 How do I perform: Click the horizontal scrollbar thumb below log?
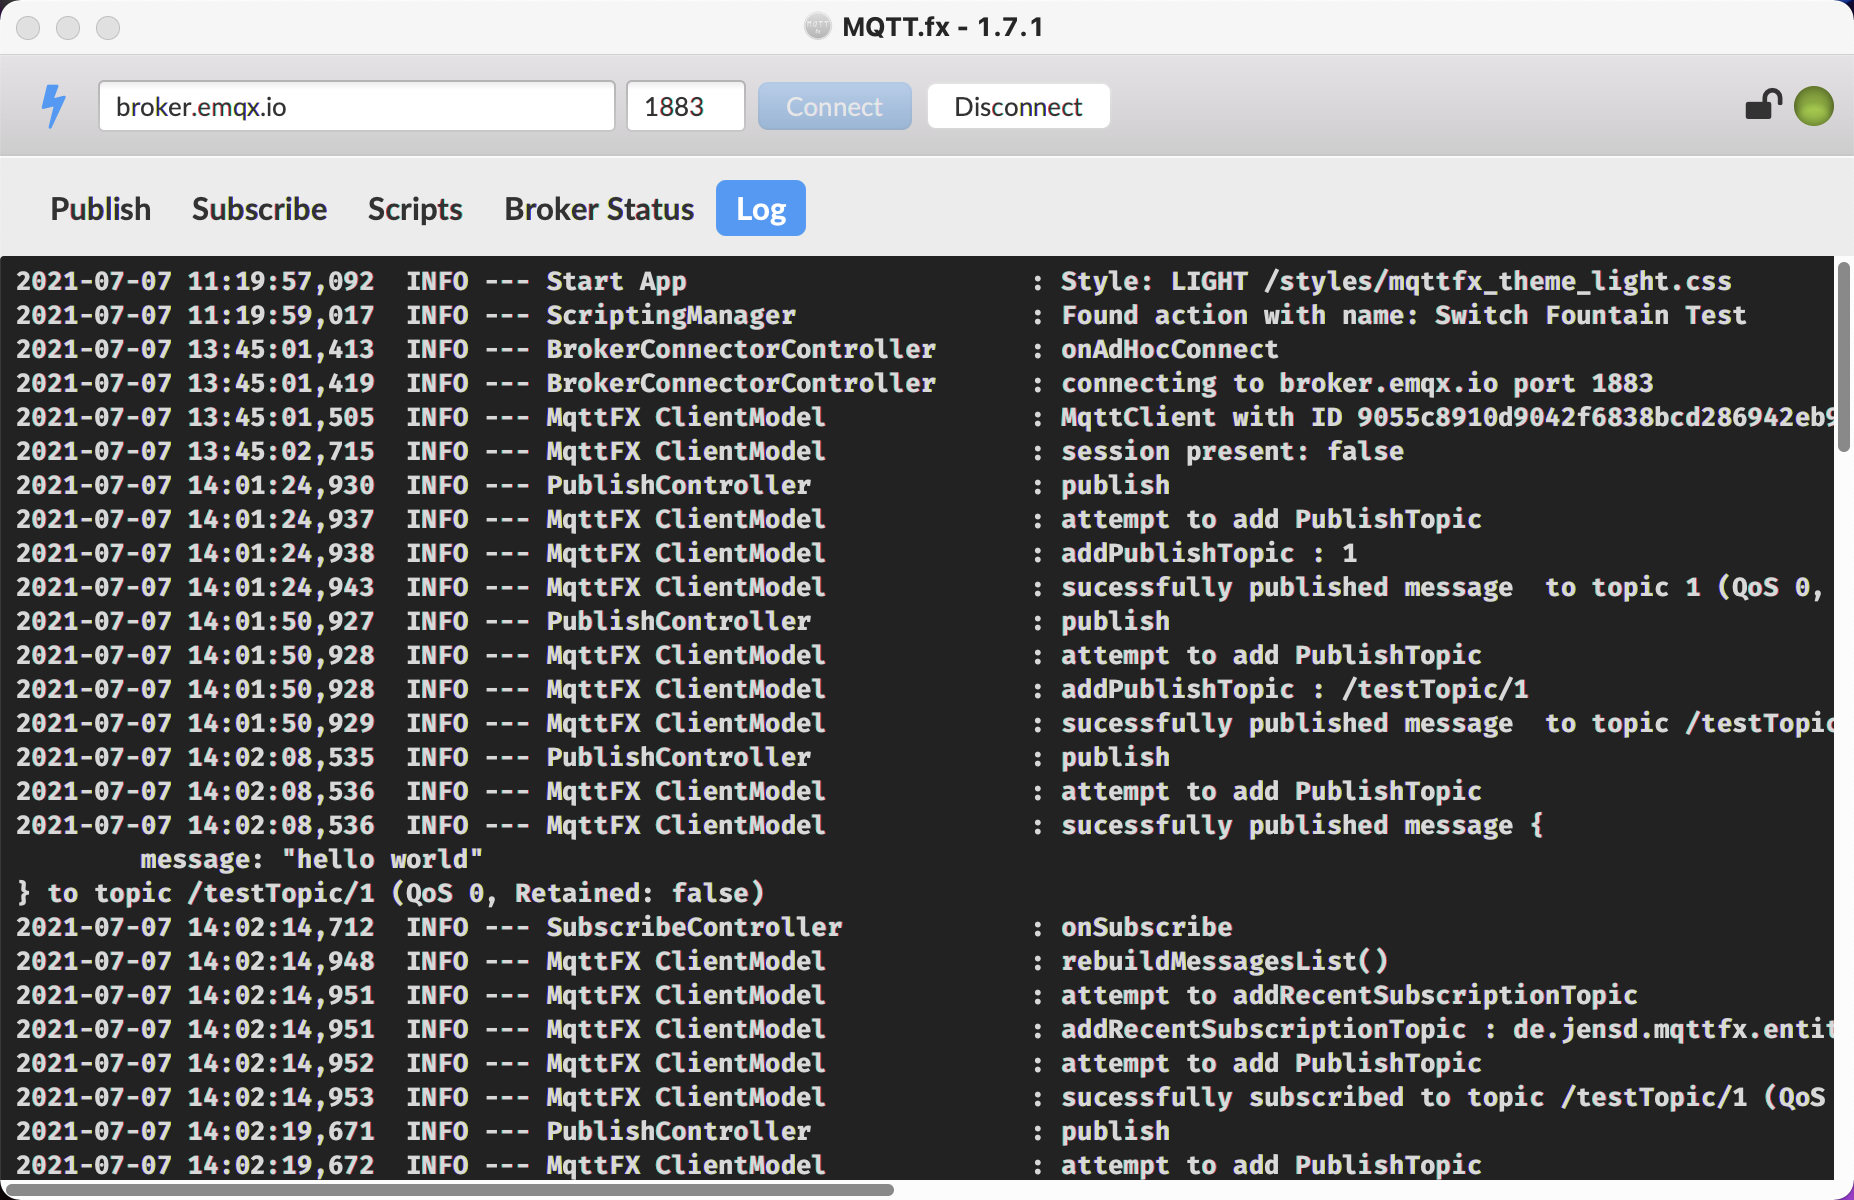(450, 1189)
